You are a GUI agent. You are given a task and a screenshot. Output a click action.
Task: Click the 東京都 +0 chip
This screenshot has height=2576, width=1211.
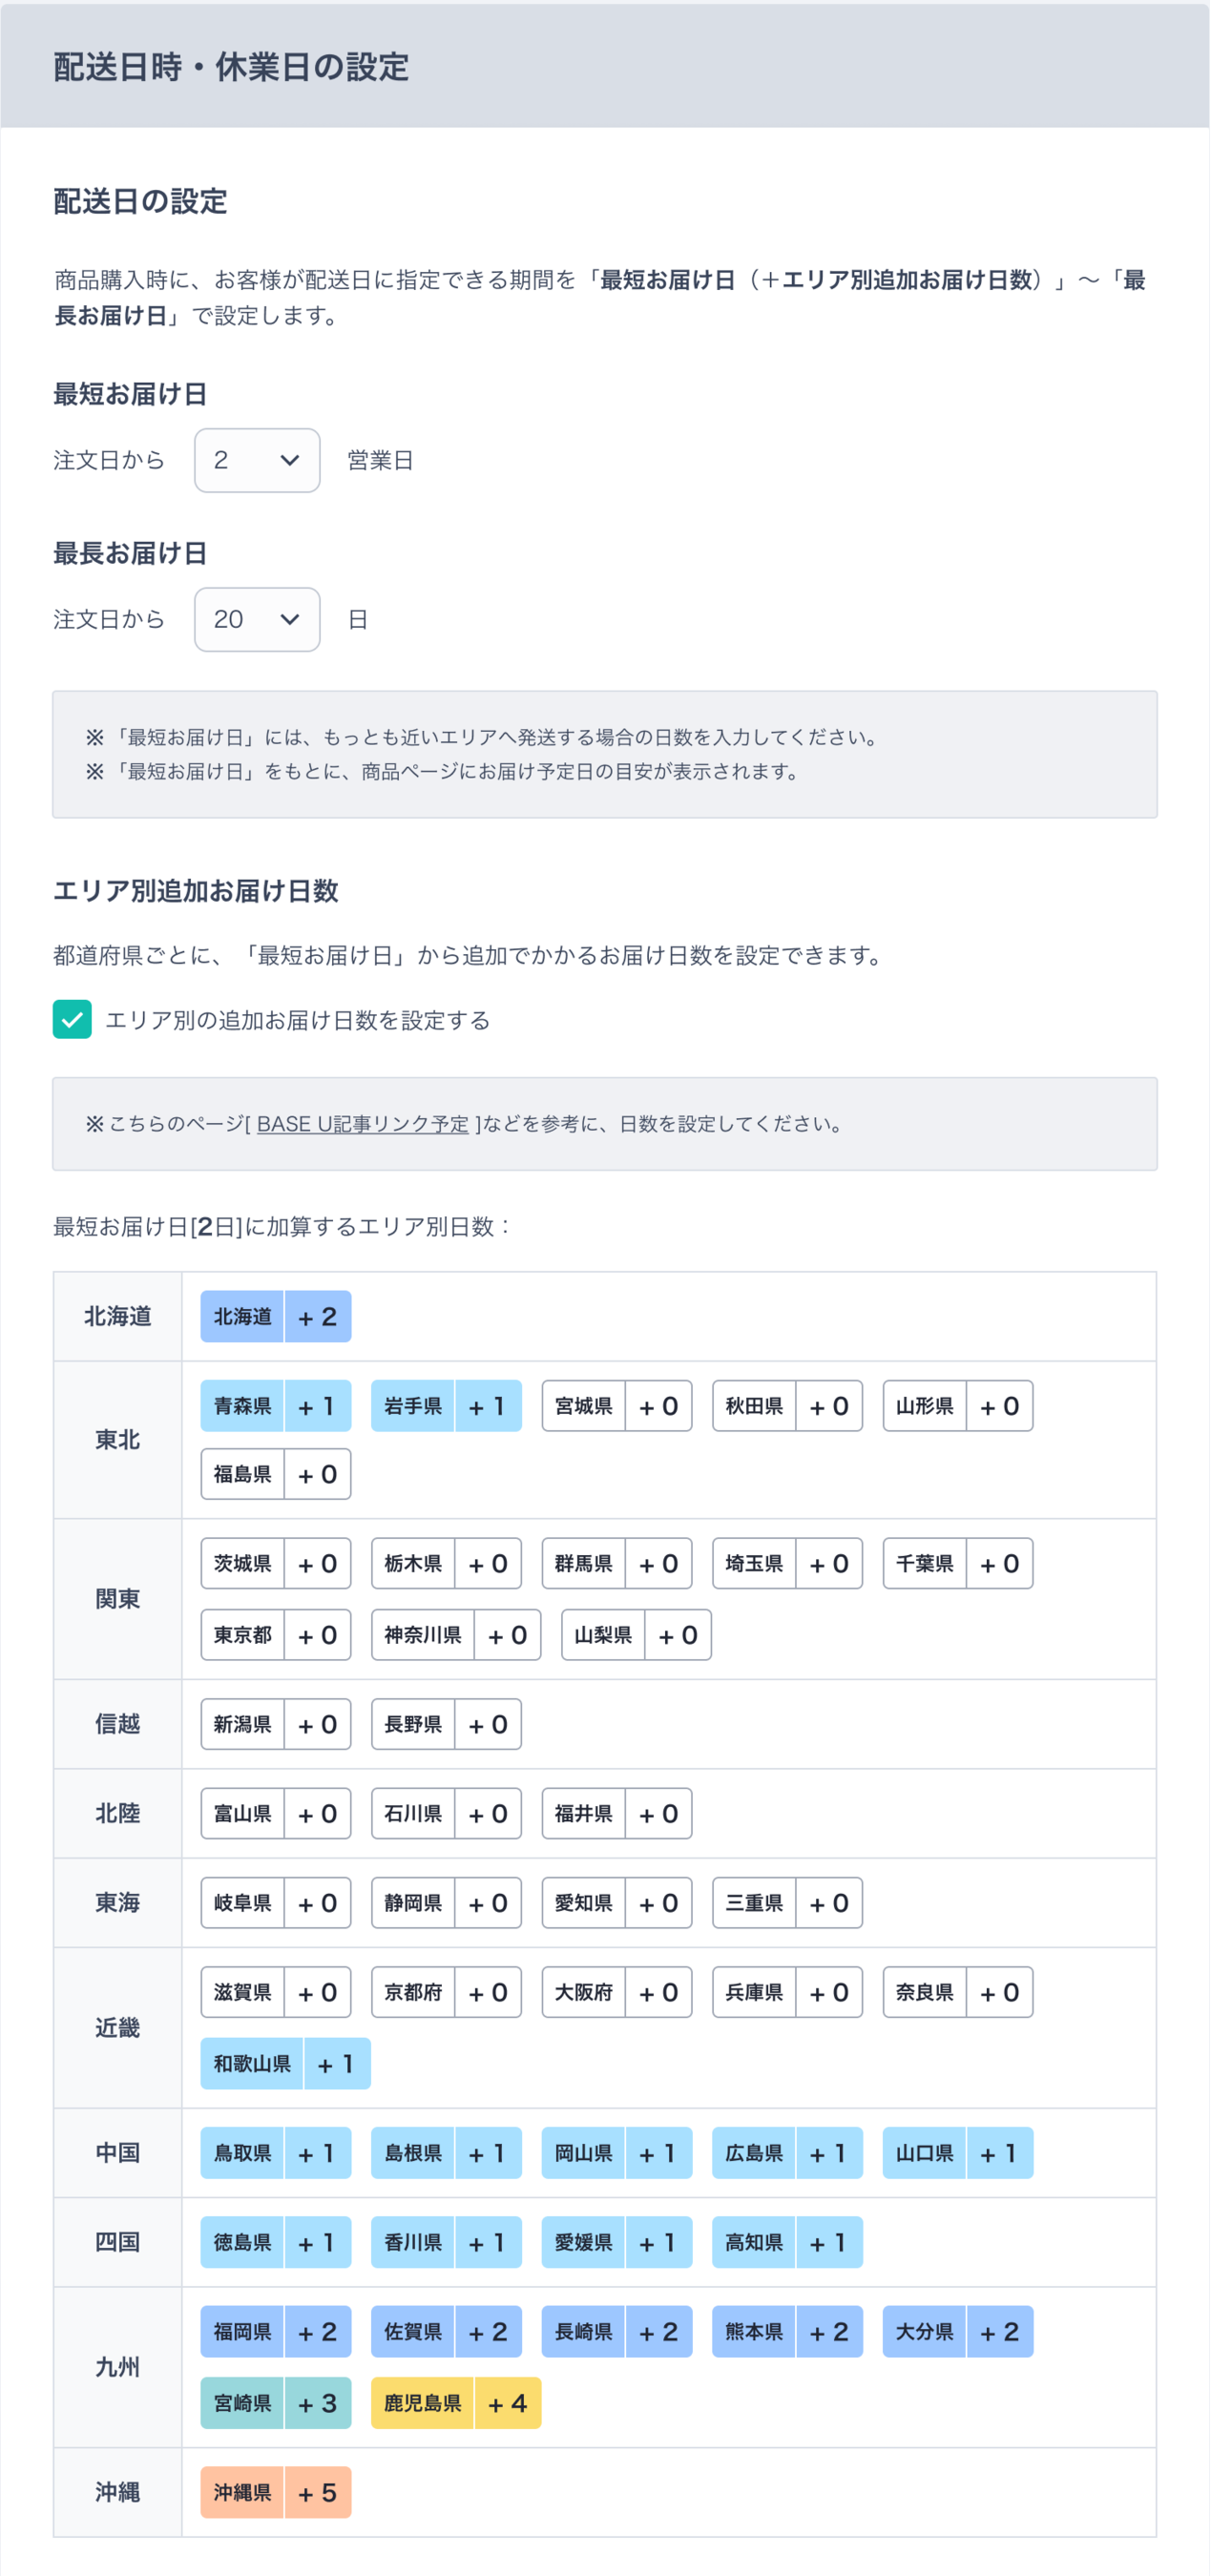(x=275, y=1635)
